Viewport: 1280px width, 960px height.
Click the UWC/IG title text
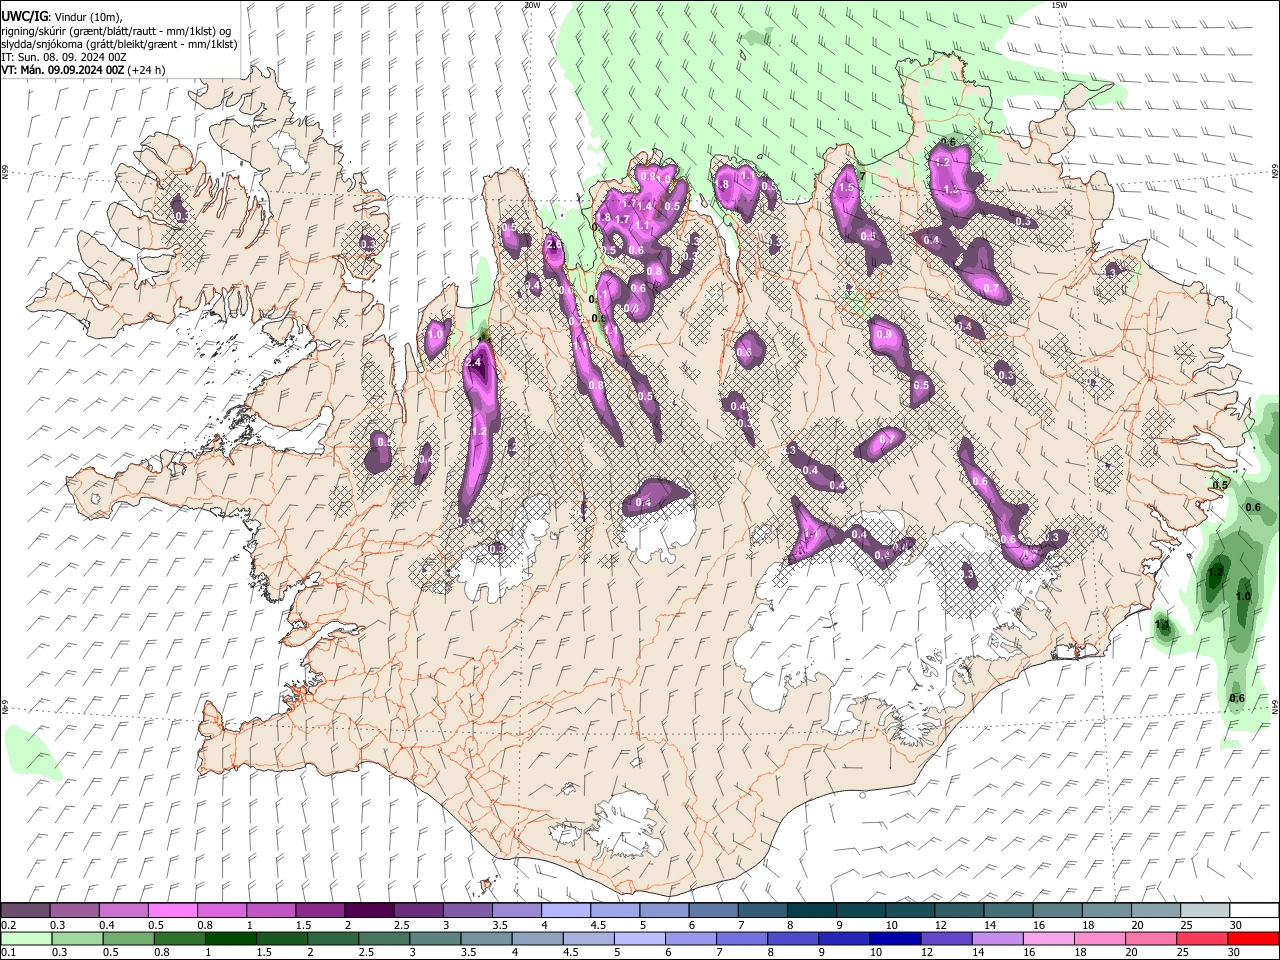click(24, 17)
